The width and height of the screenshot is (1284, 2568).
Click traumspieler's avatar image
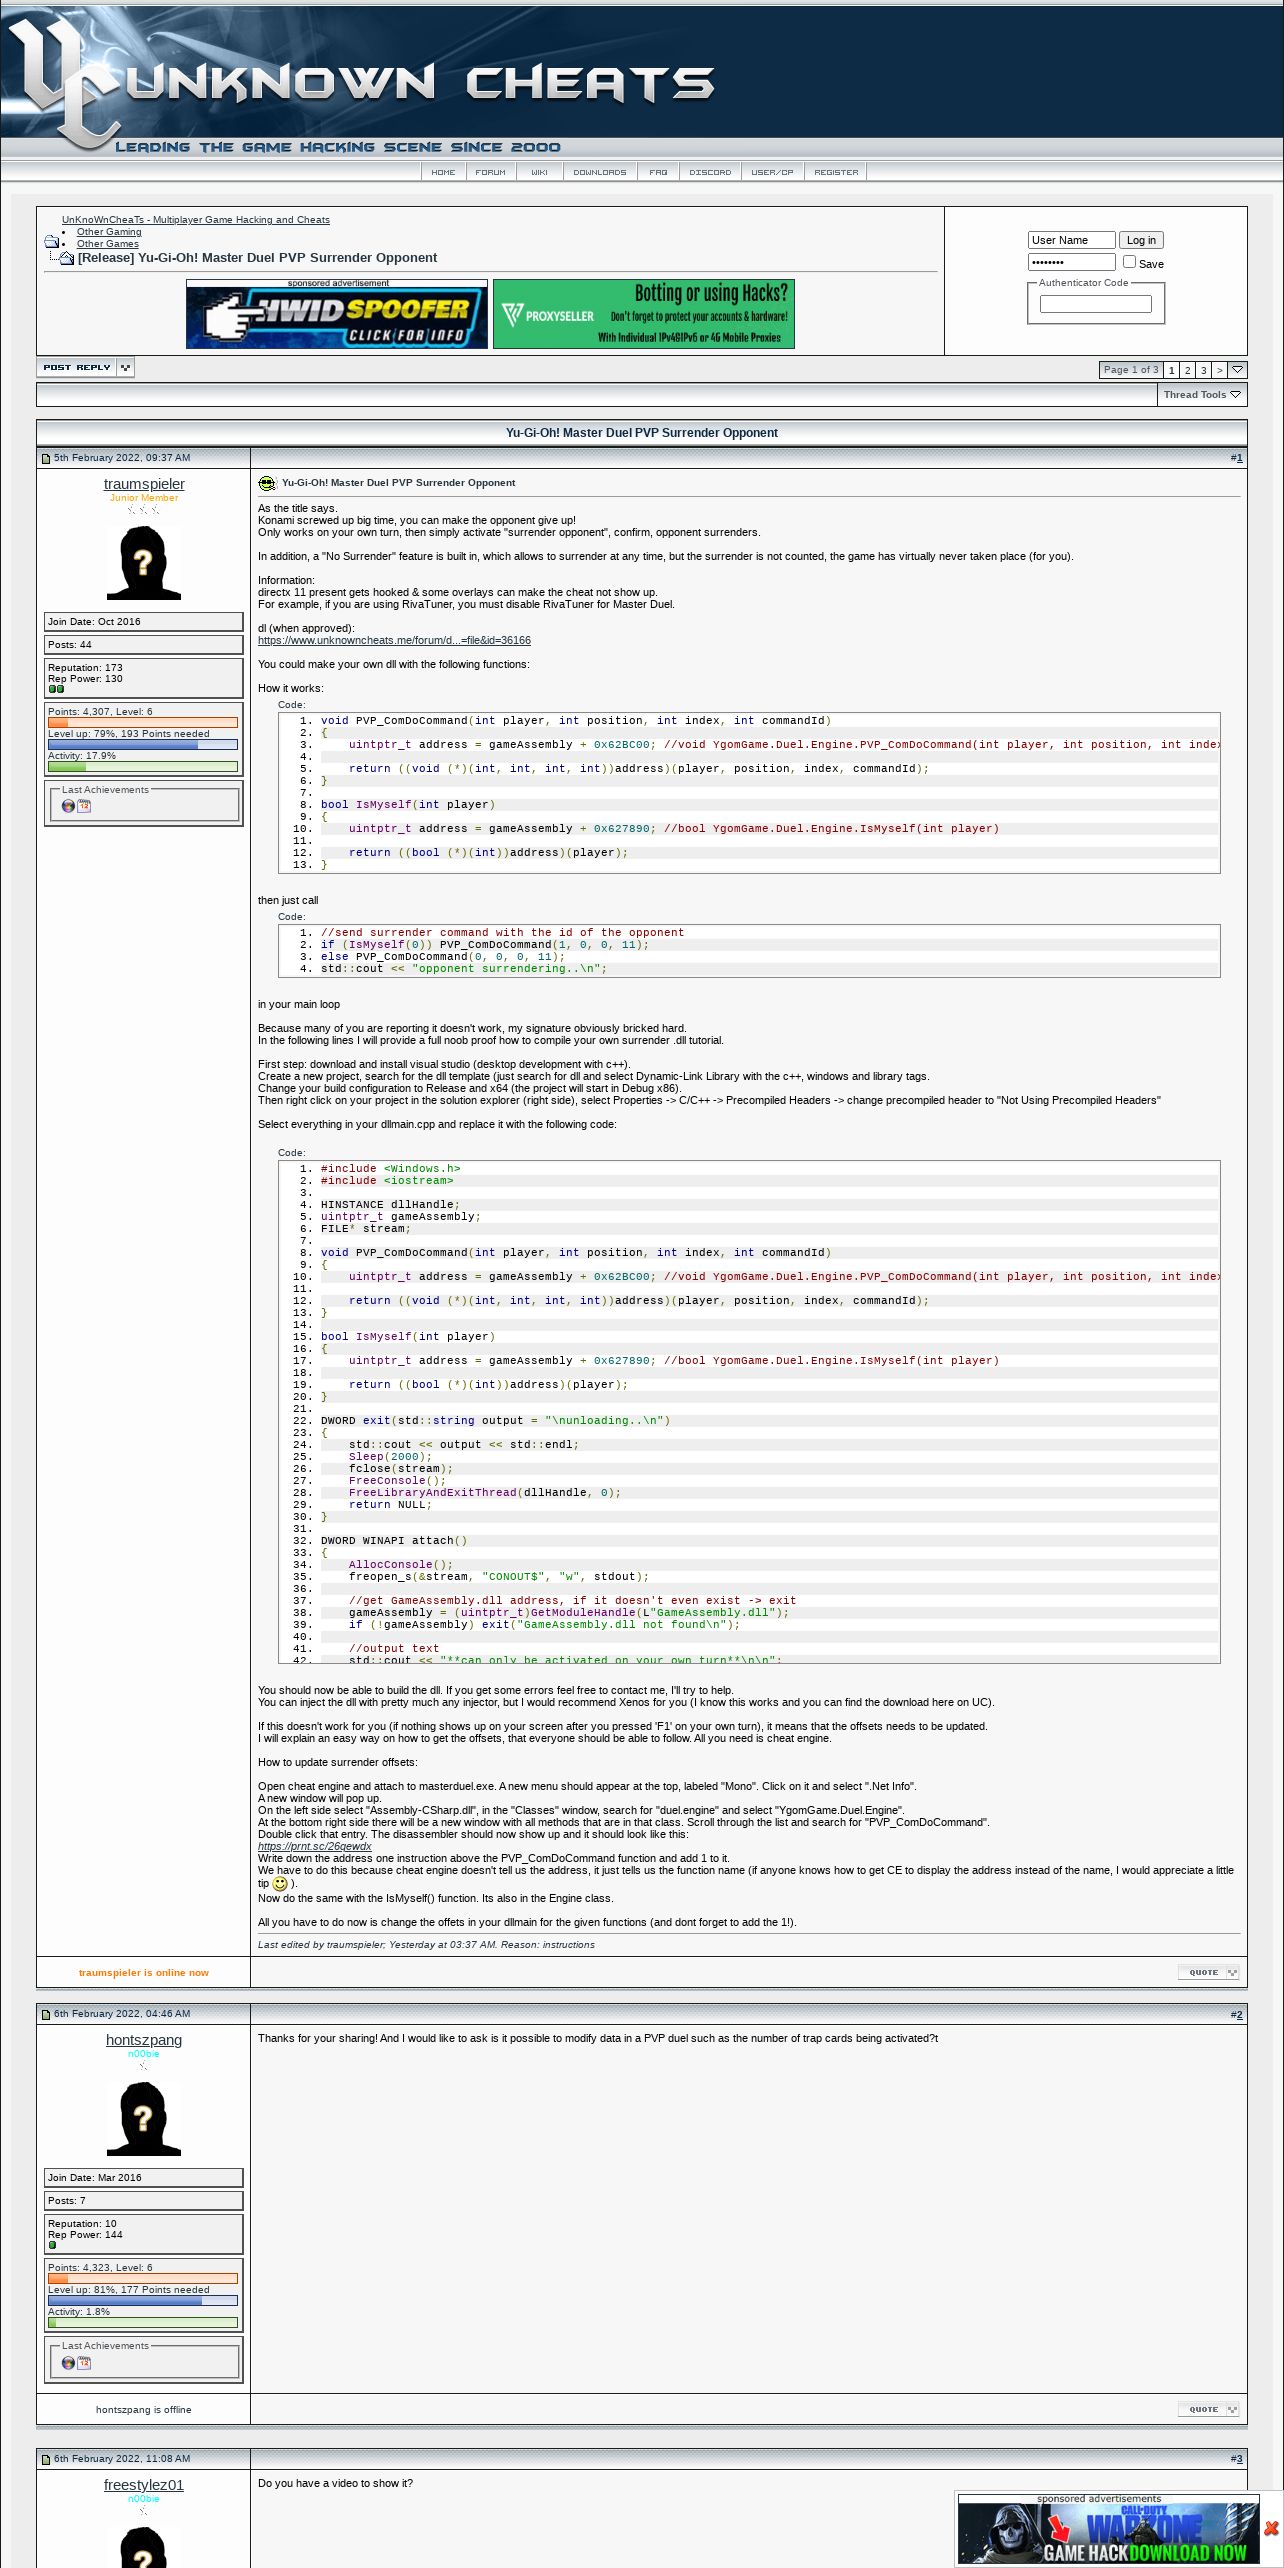coord(144,563)
